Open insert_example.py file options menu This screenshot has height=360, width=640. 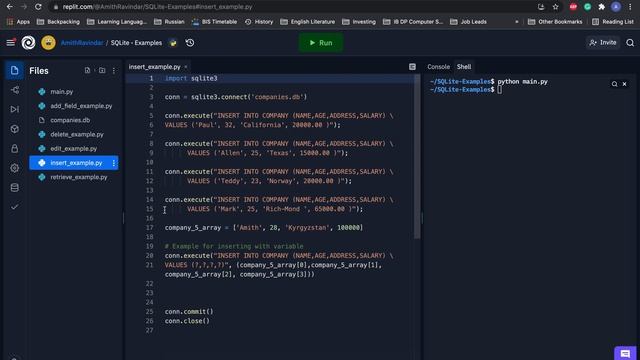tap(114, 163)
